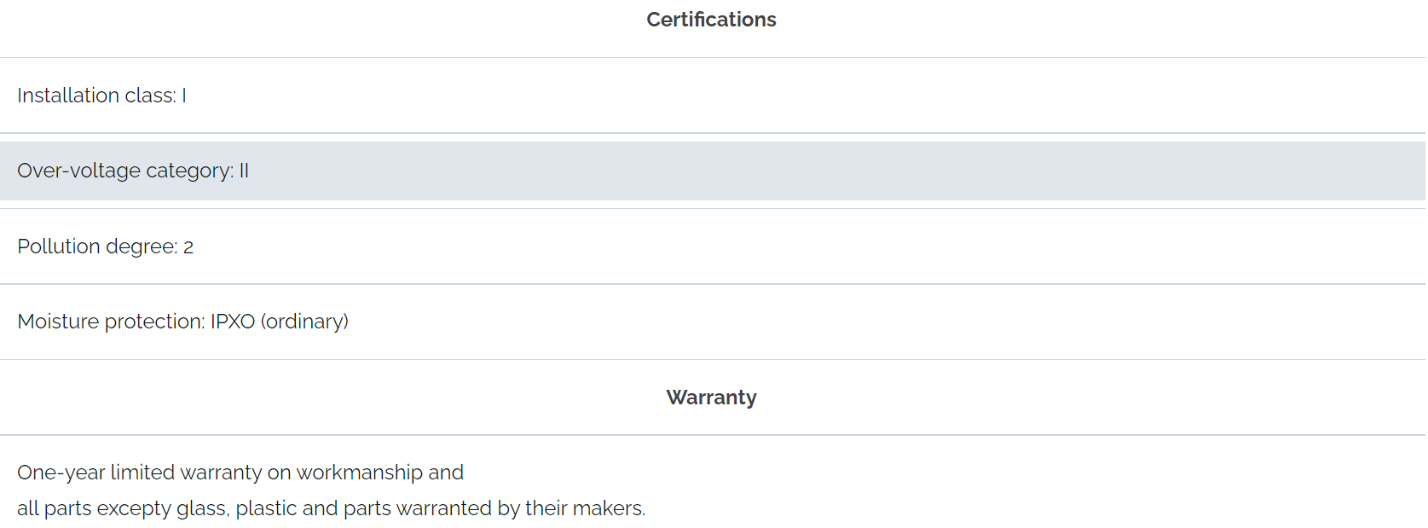Click the word 'Over-voltage'

click(79, 171)
